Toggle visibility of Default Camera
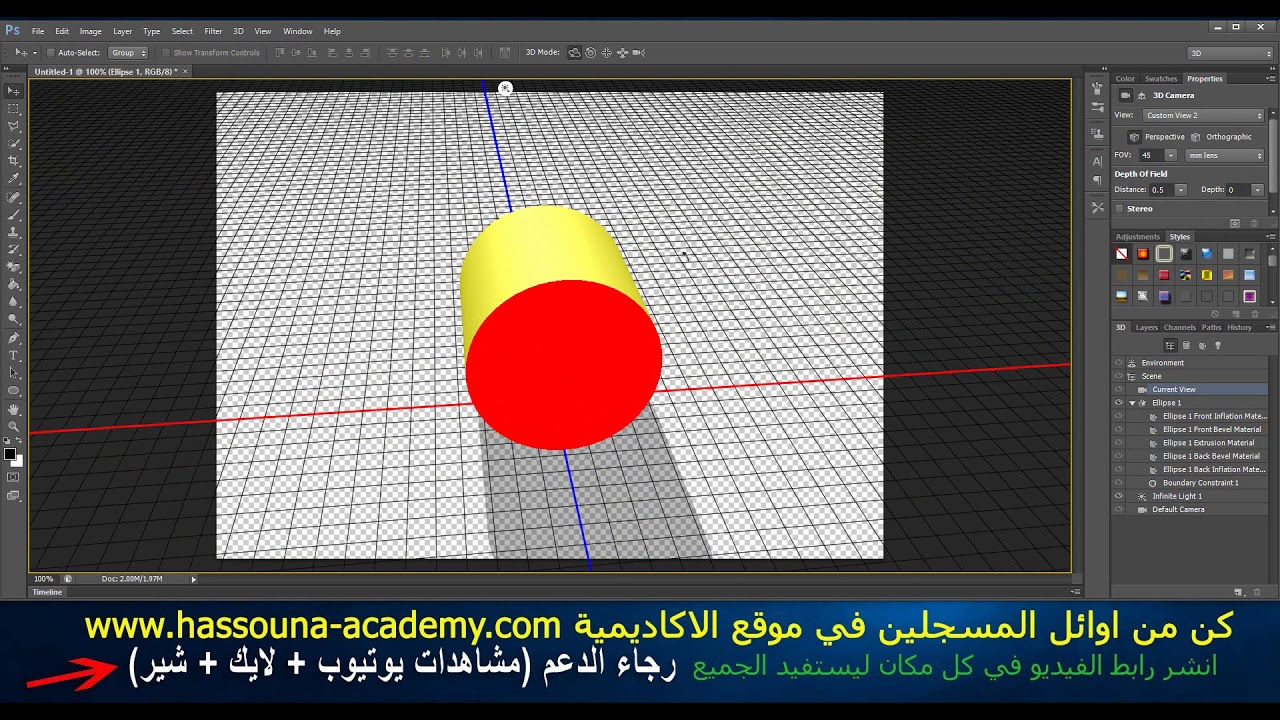Viewport: 1280px width, 720px height. tap(1118, 510)
